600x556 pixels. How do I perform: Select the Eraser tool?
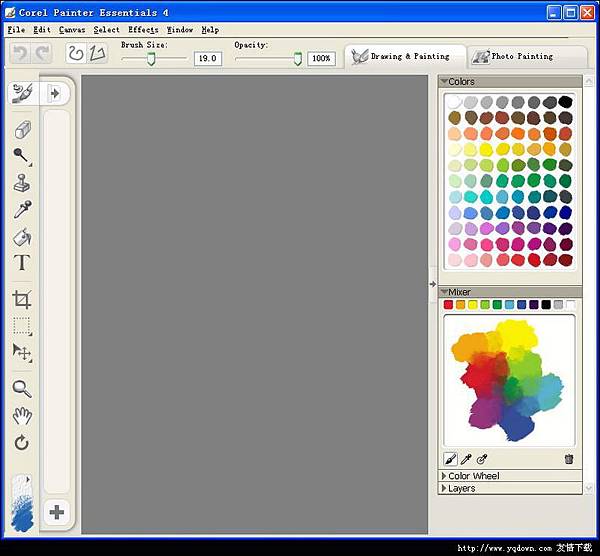click(x=22, y=129)
